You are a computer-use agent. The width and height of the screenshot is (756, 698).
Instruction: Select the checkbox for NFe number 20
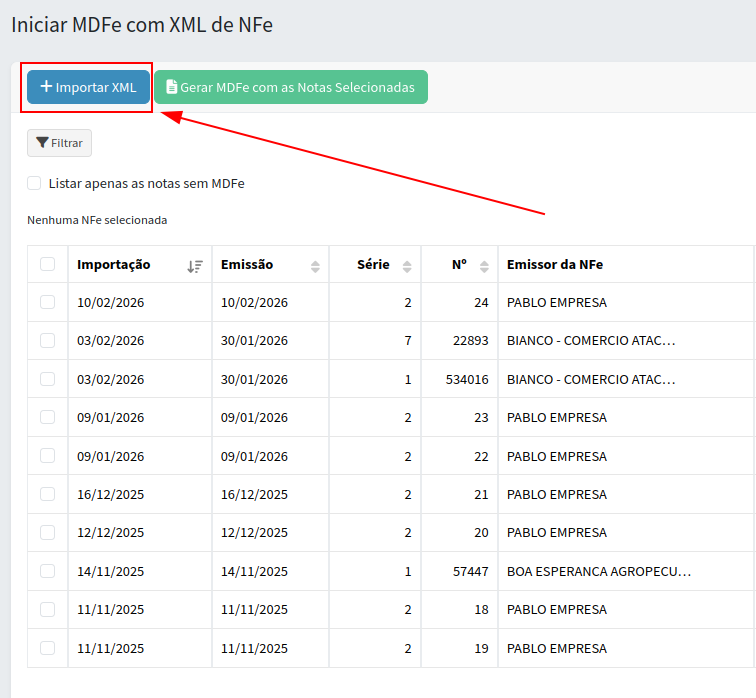tap(47, 532)
